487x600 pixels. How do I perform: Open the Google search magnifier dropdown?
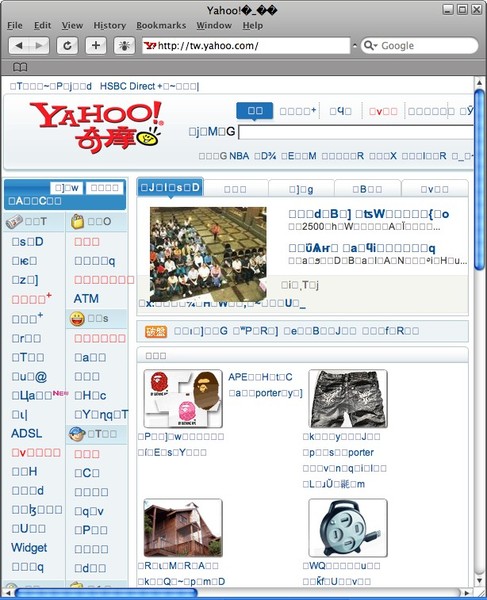370,46
